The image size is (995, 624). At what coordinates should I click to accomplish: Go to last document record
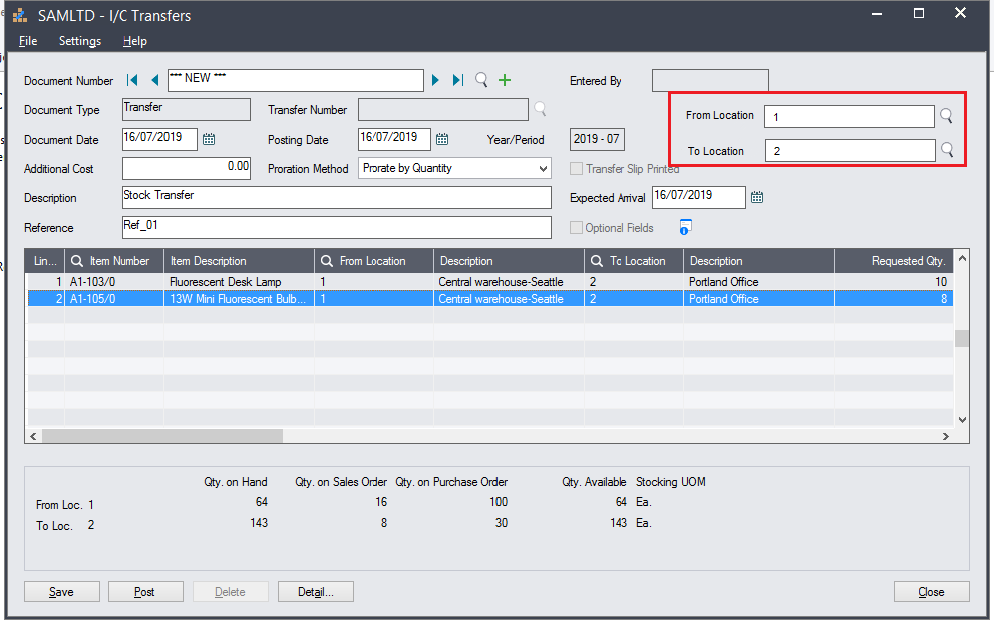pos(458,80)
